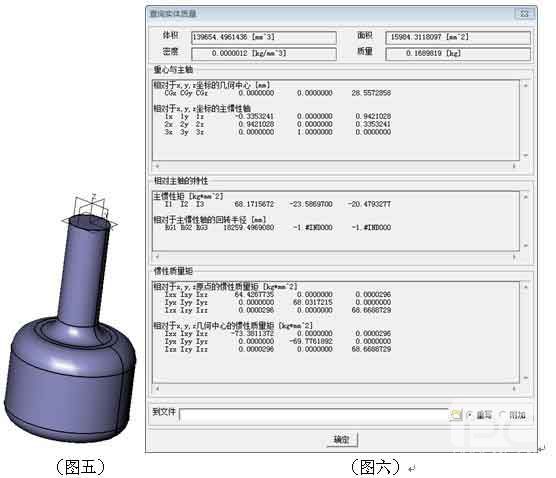Close the 查询实体质量 dialog
This screenshot has width=556, height=478.
[524, 14]
